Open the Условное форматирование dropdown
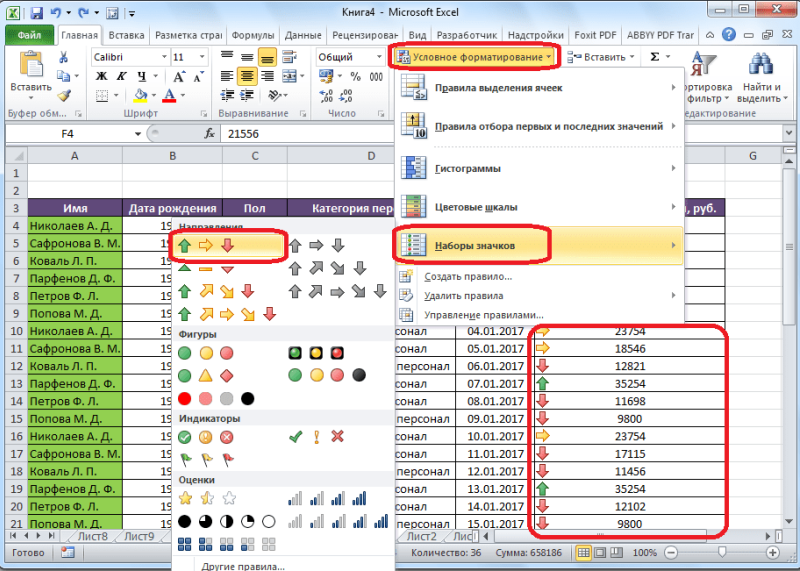Viewport: 800px width, 571px height. [474, 57]
